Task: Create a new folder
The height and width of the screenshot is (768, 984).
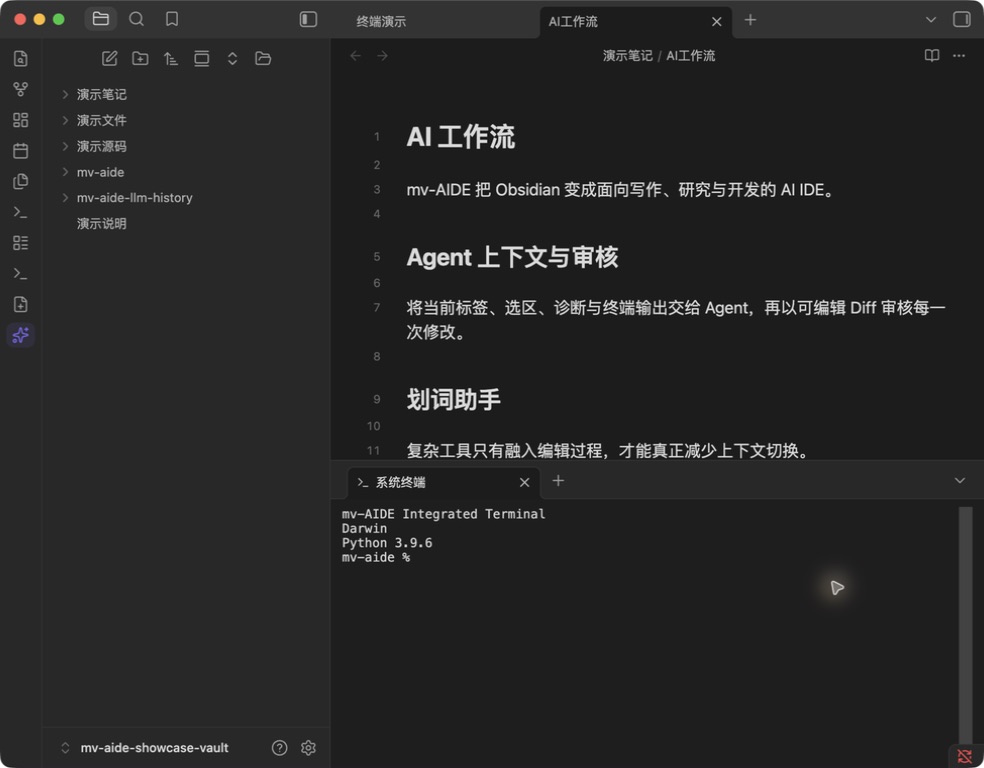Action: [140, 58]
